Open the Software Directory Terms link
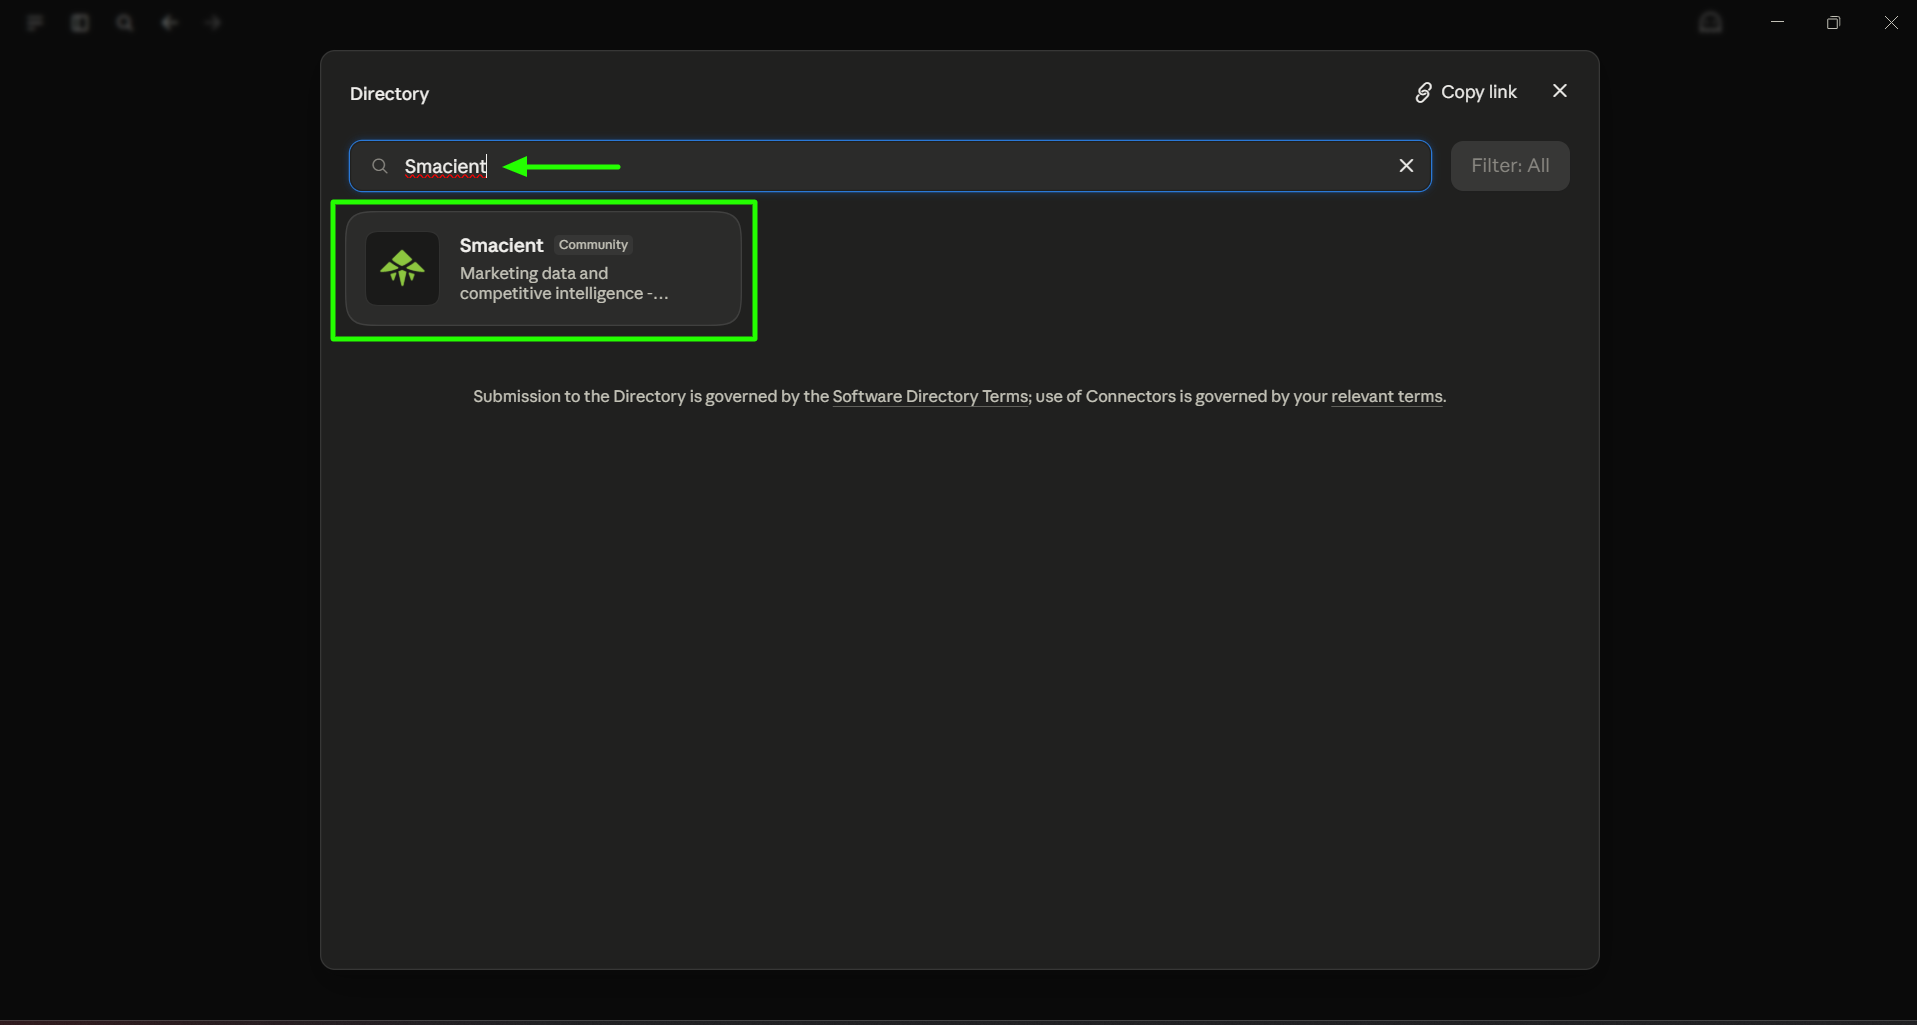This screenshot has width=1917, height=1025. pos(930,397)
